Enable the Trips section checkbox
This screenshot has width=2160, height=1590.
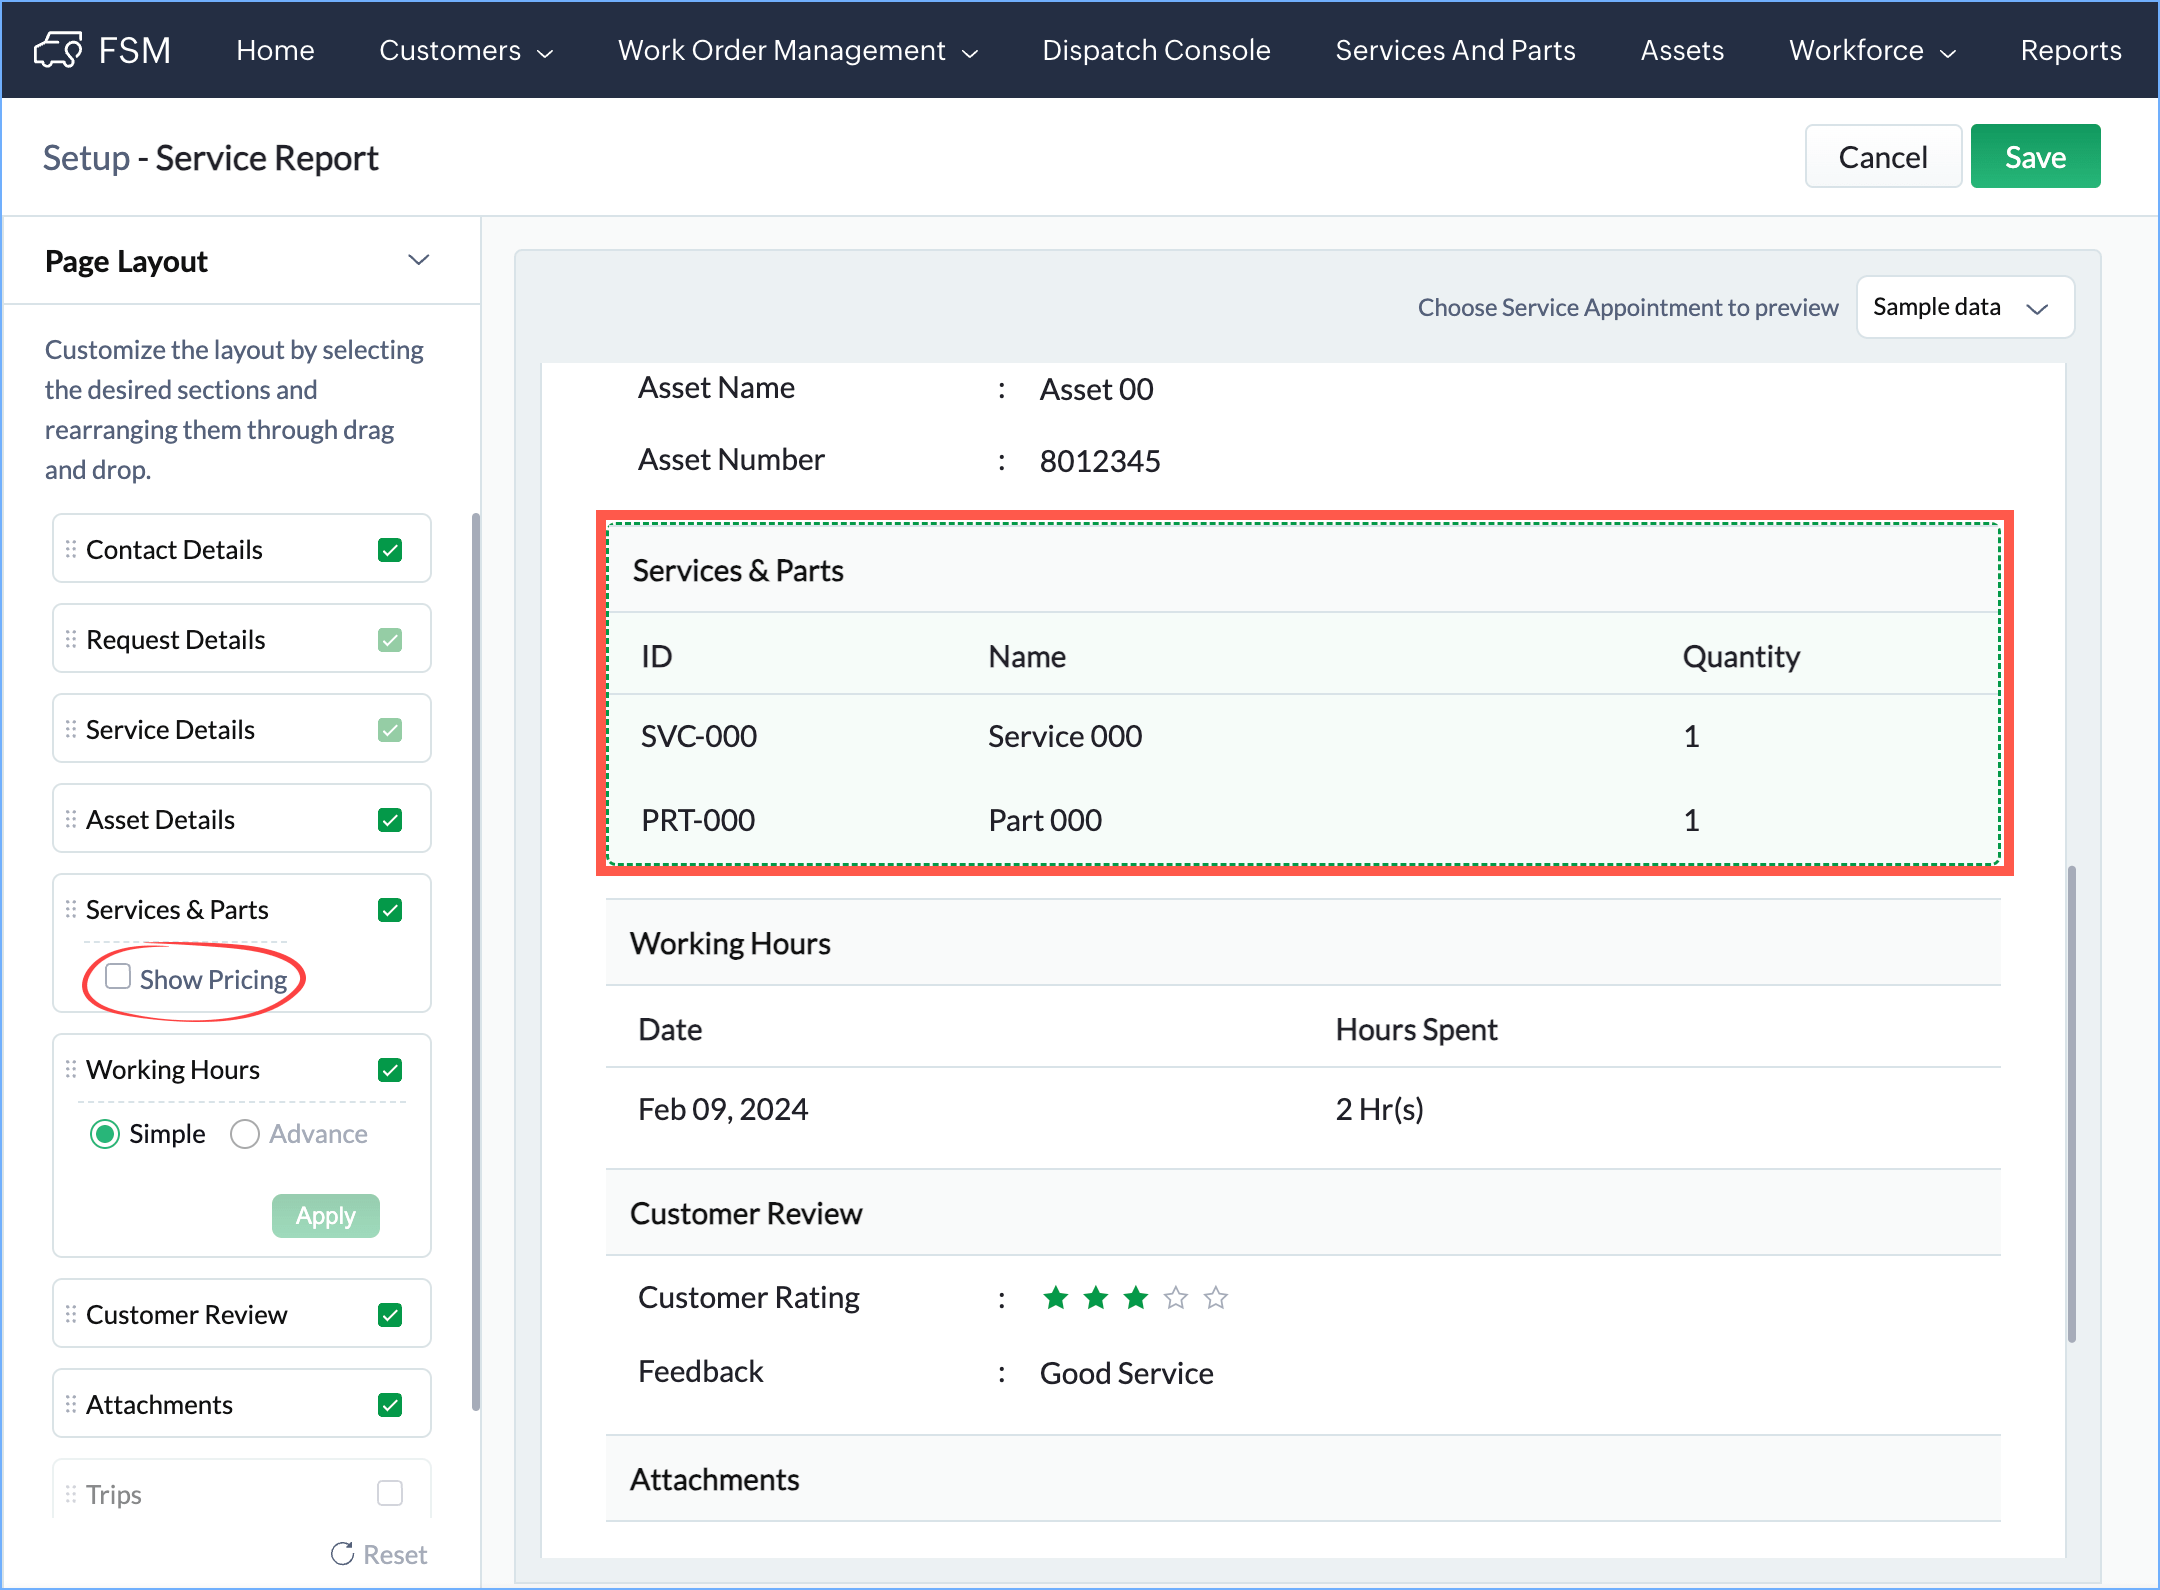pos(390,1493)
